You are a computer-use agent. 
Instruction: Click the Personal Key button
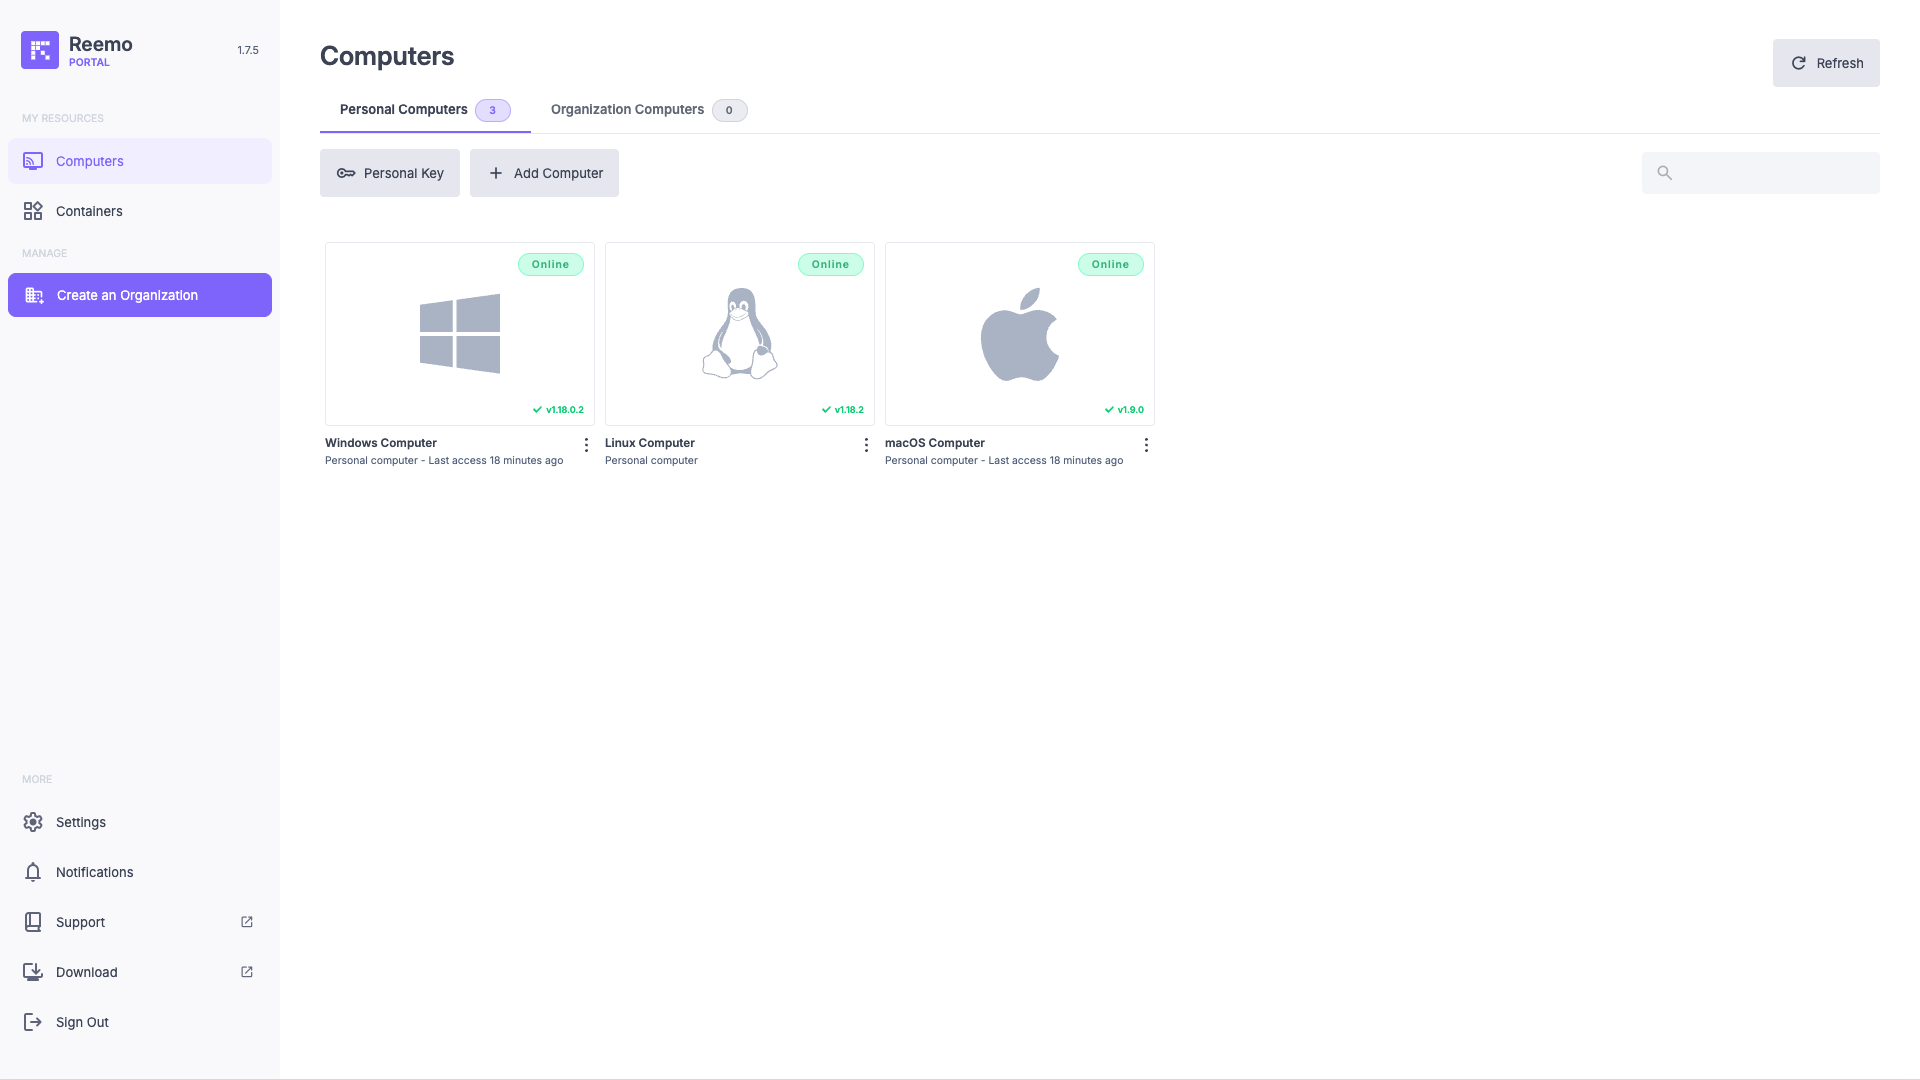389,173
